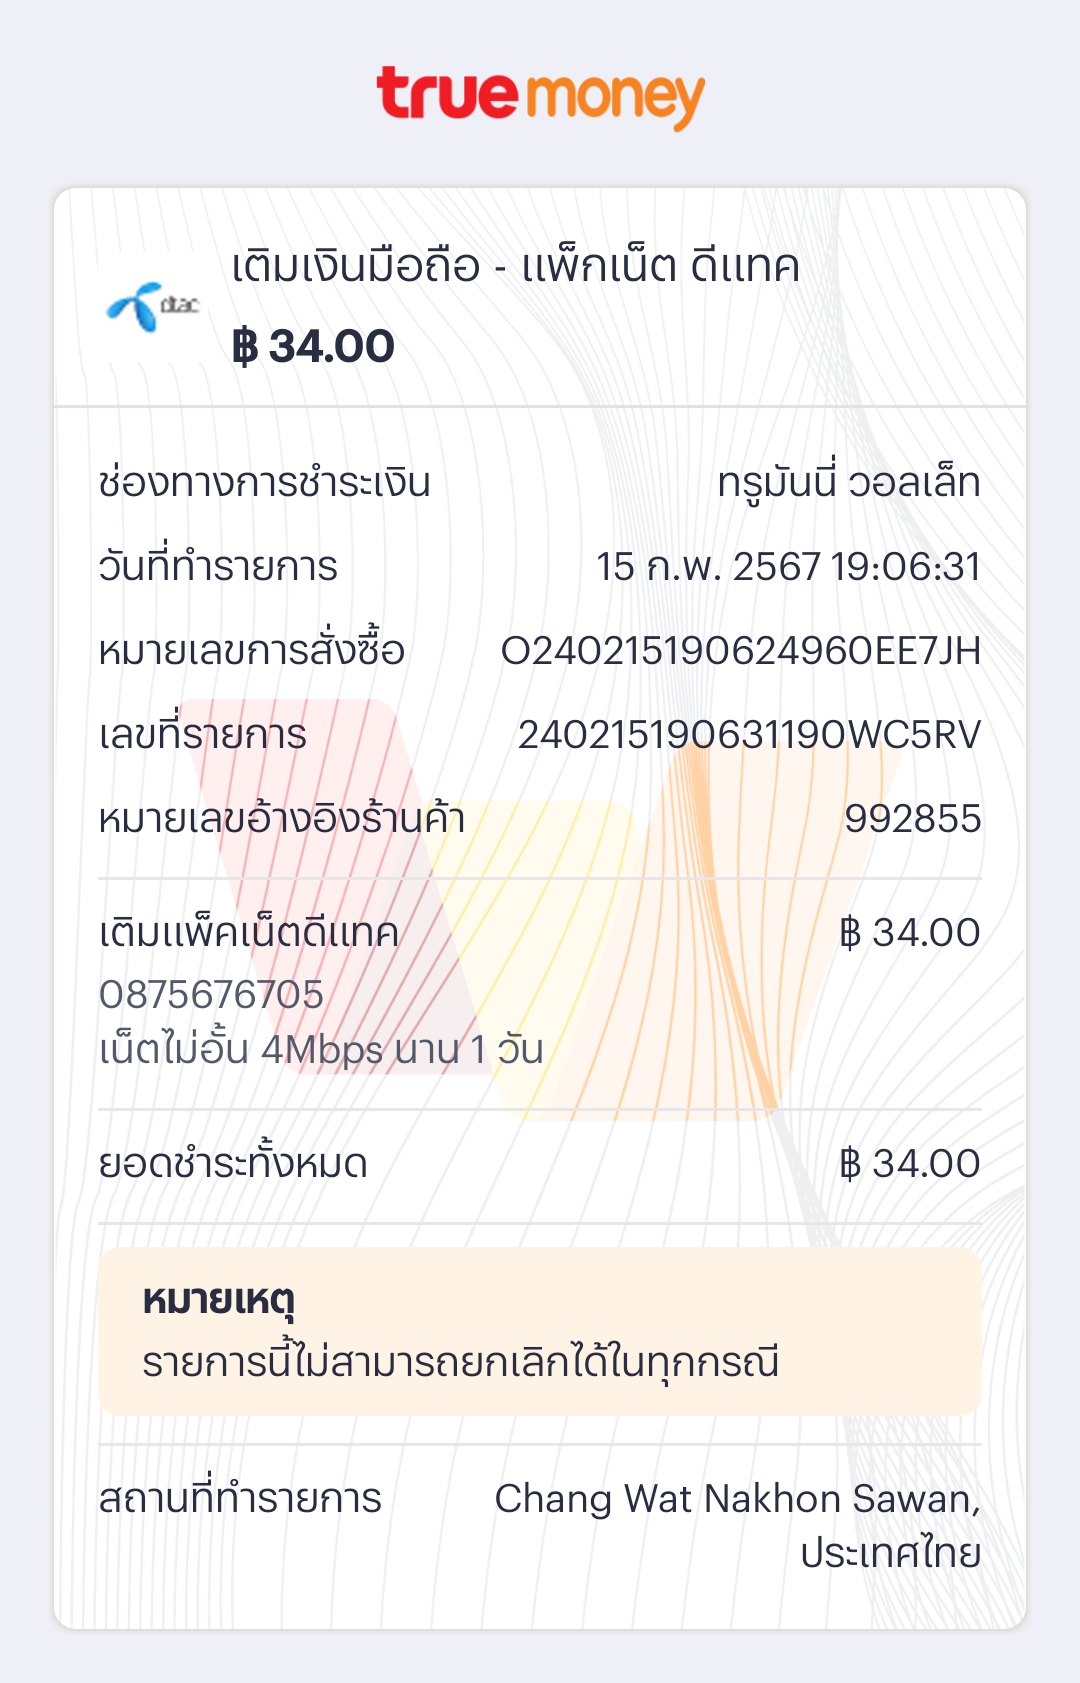Tap the หมายเหตุ note box
The height and width of the screenshot is (1683, 1080).
(x=539, y=1331)
